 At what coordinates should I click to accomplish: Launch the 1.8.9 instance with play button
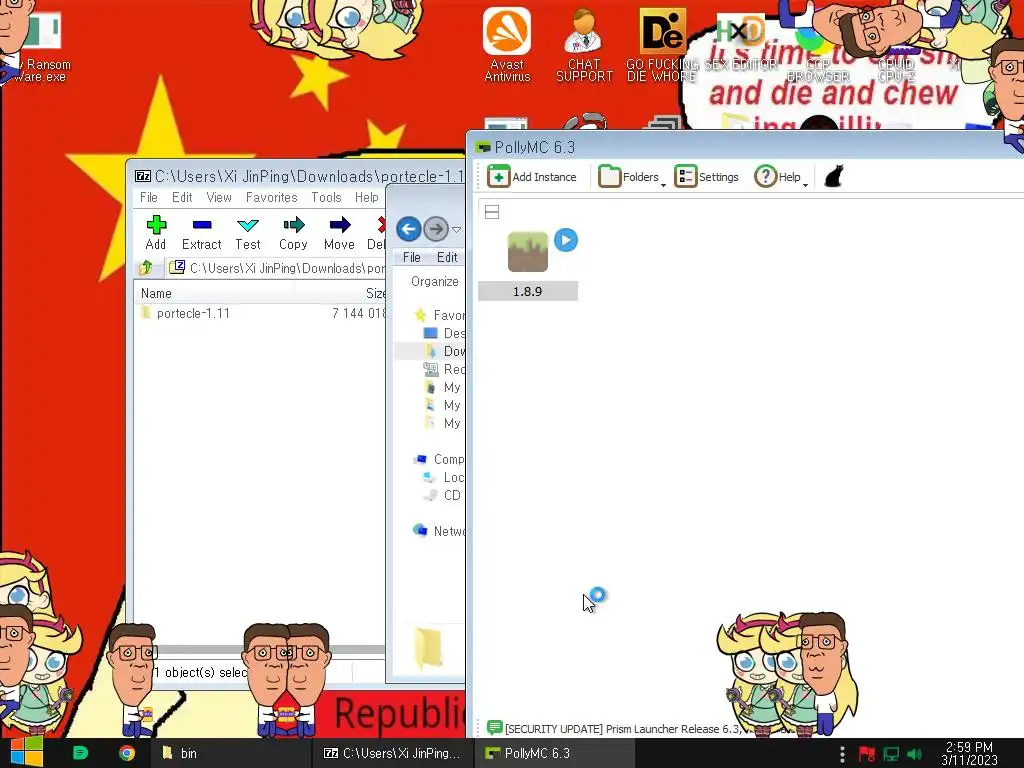(566, 240)
